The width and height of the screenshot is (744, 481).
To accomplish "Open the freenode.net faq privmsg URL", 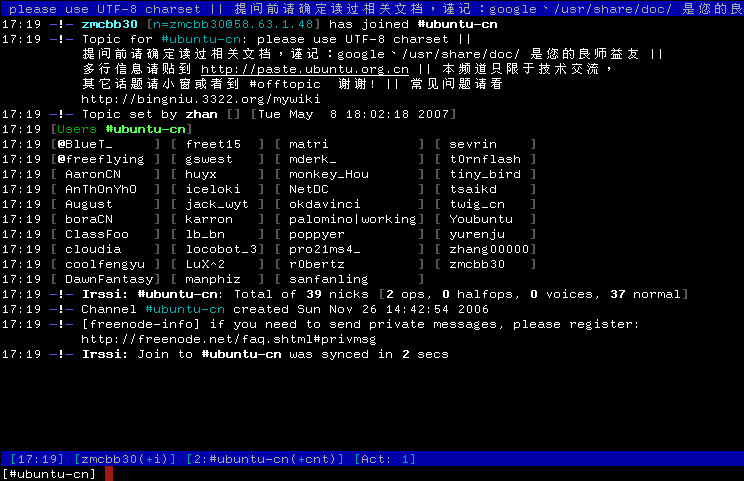I will click(x=229, y=339).
